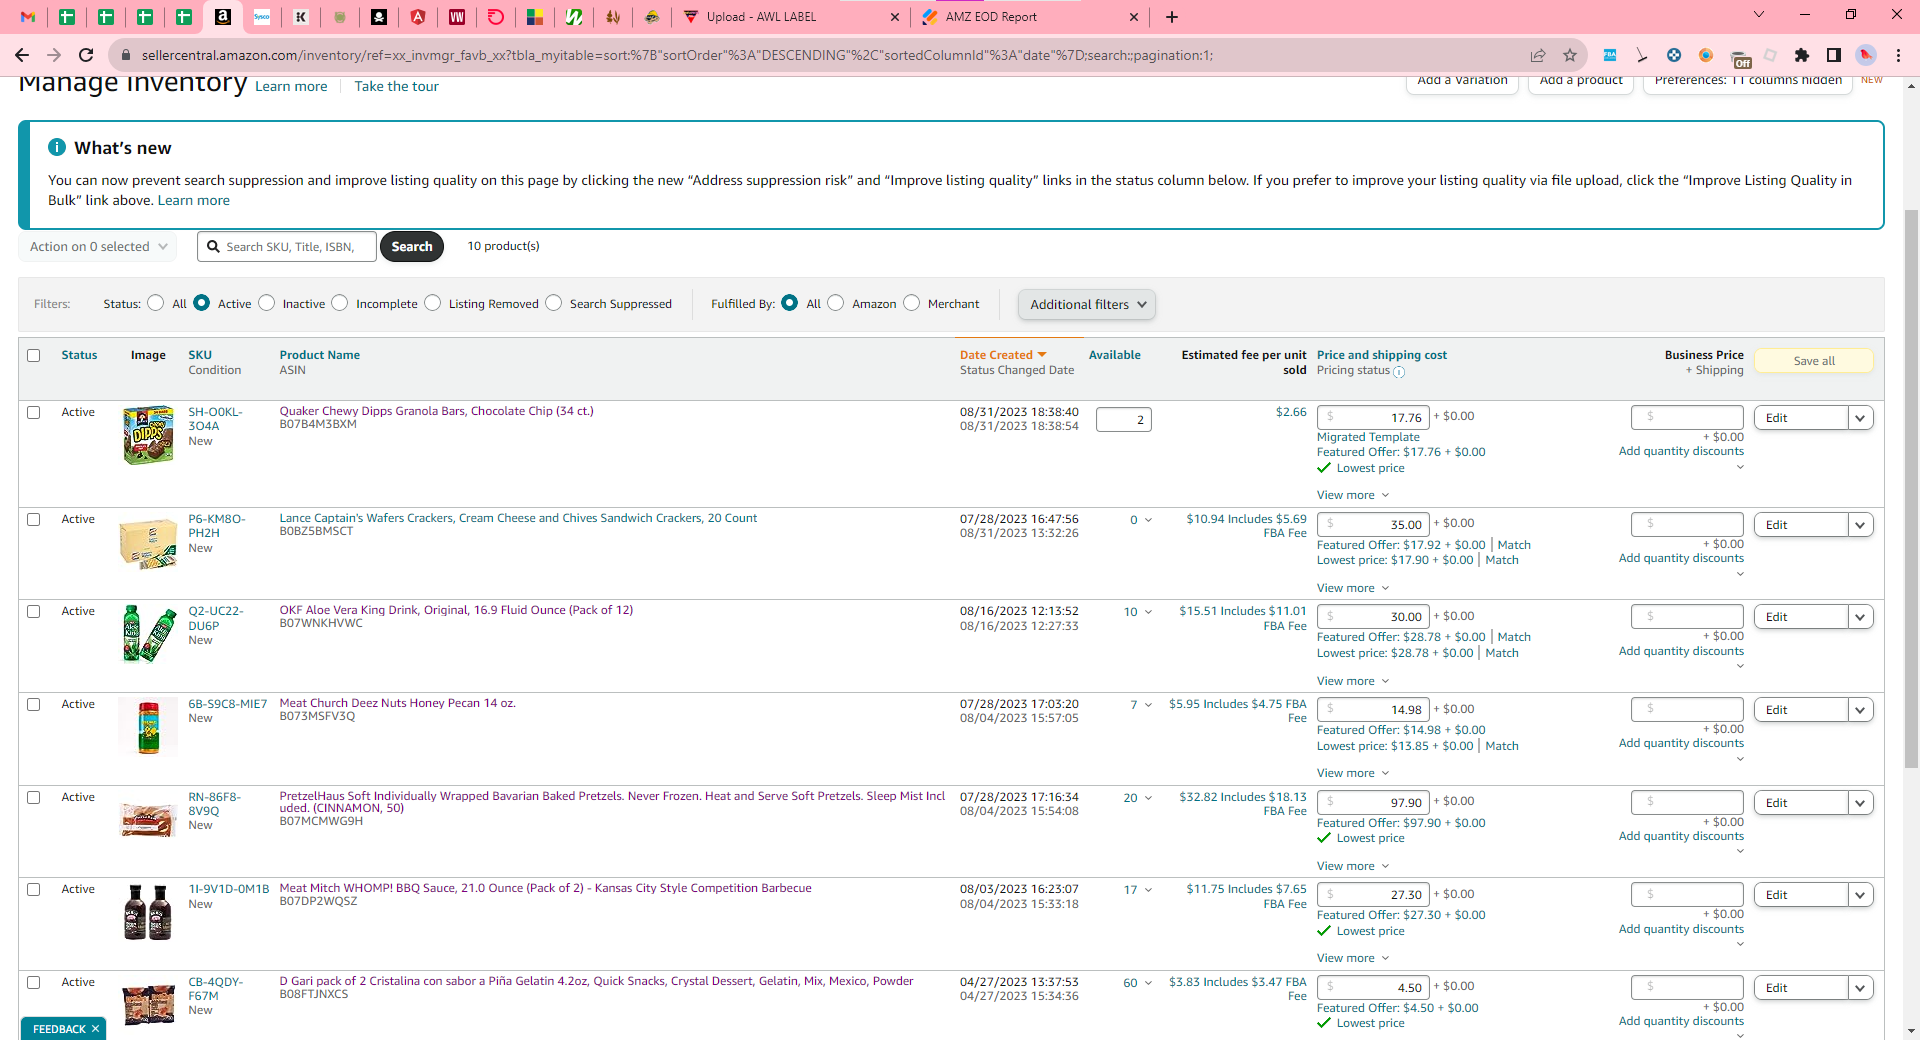Click the Pricing status info icon
Image resolution: width=1920 pixels, height=1040 pixels.
pos(1399,372)
